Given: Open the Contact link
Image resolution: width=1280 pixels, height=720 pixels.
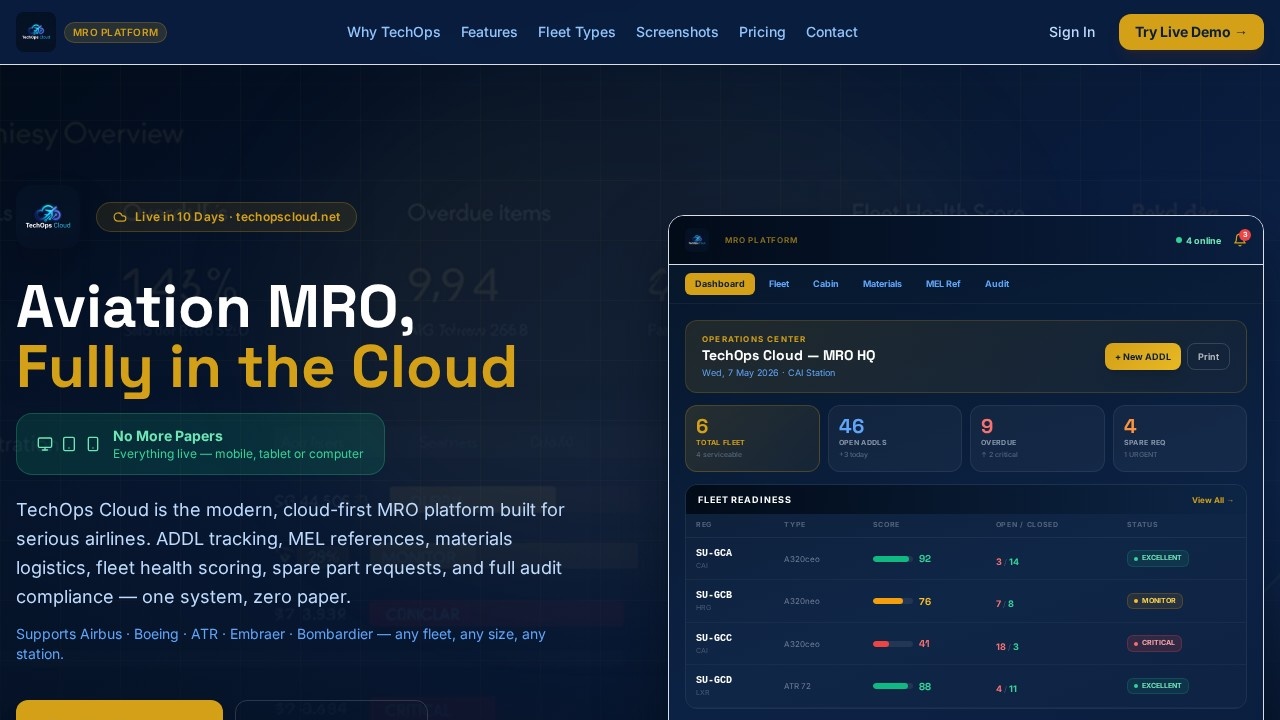Looking at the screenshot, I should pyautogui.click(x=832, y=32).
